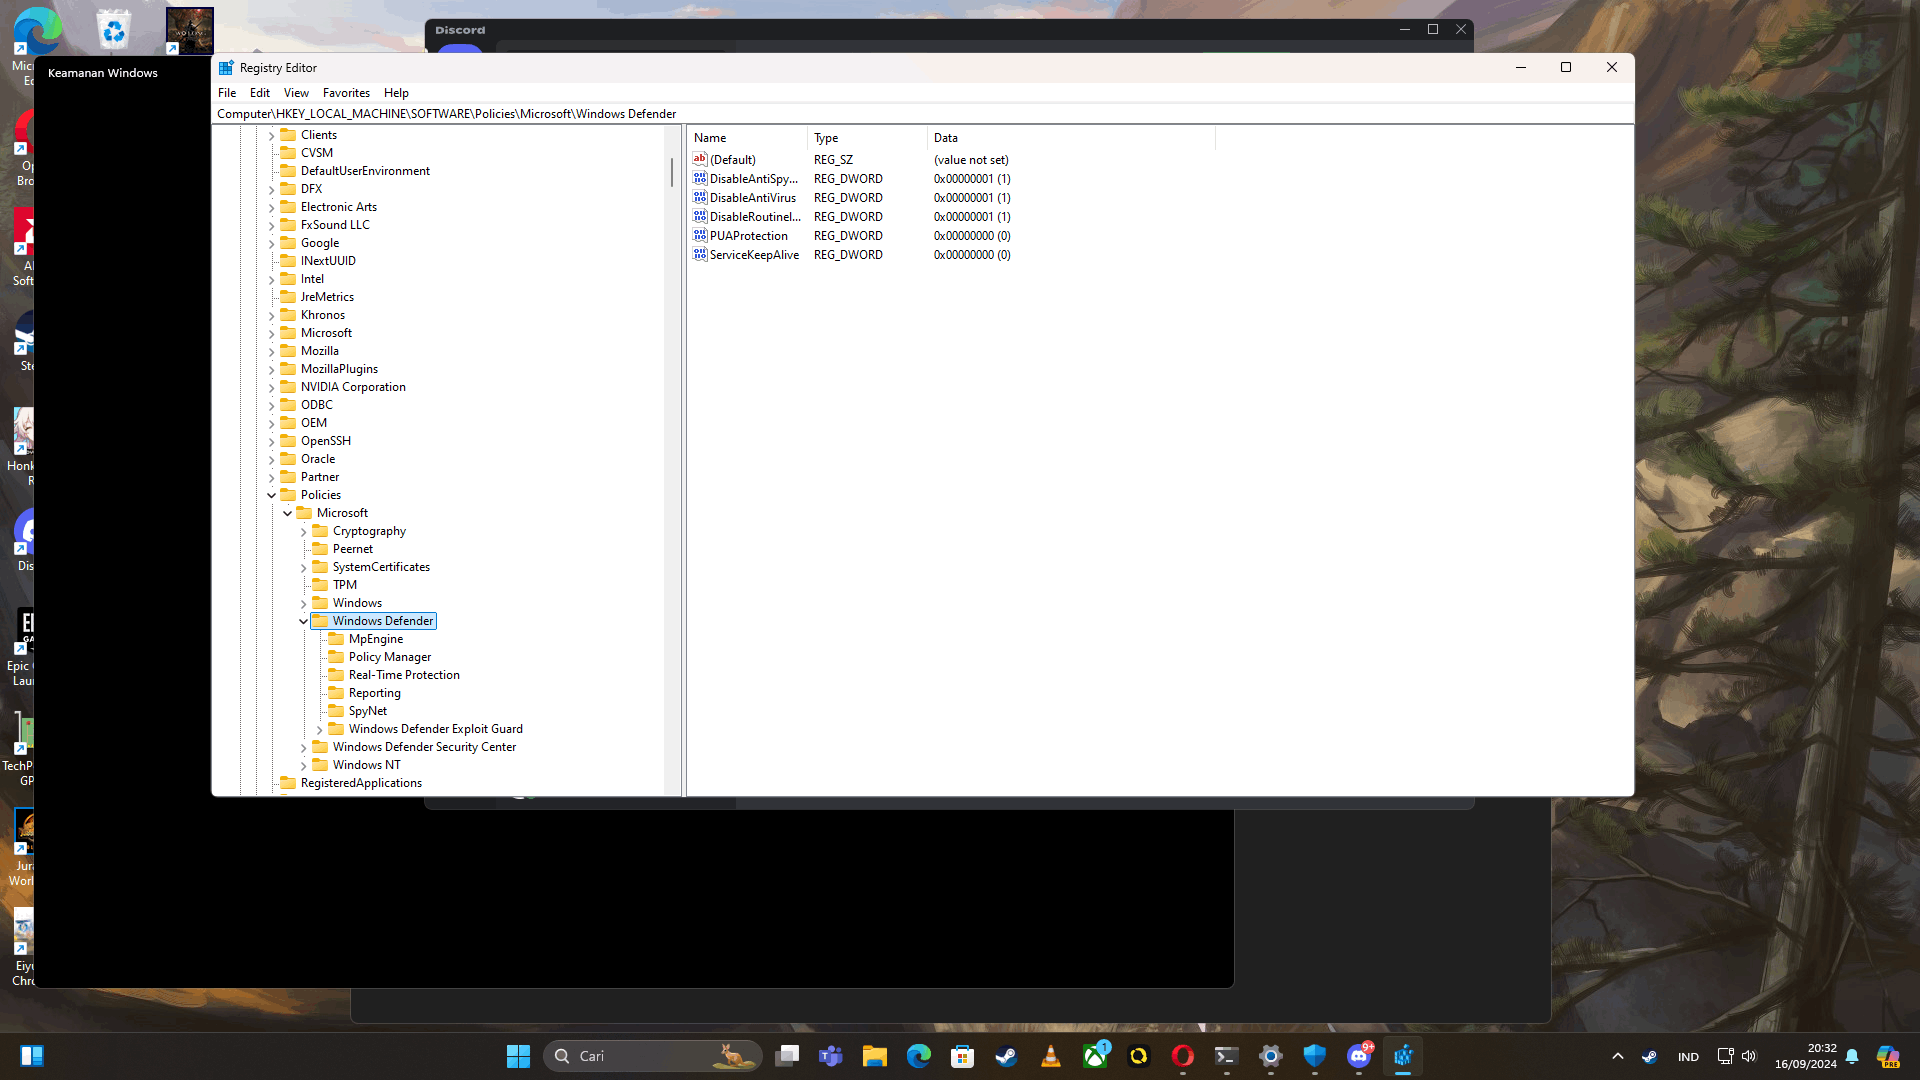Open the Edit menu
This screenshot has width=1920, height=1080.
pos(259,93)
